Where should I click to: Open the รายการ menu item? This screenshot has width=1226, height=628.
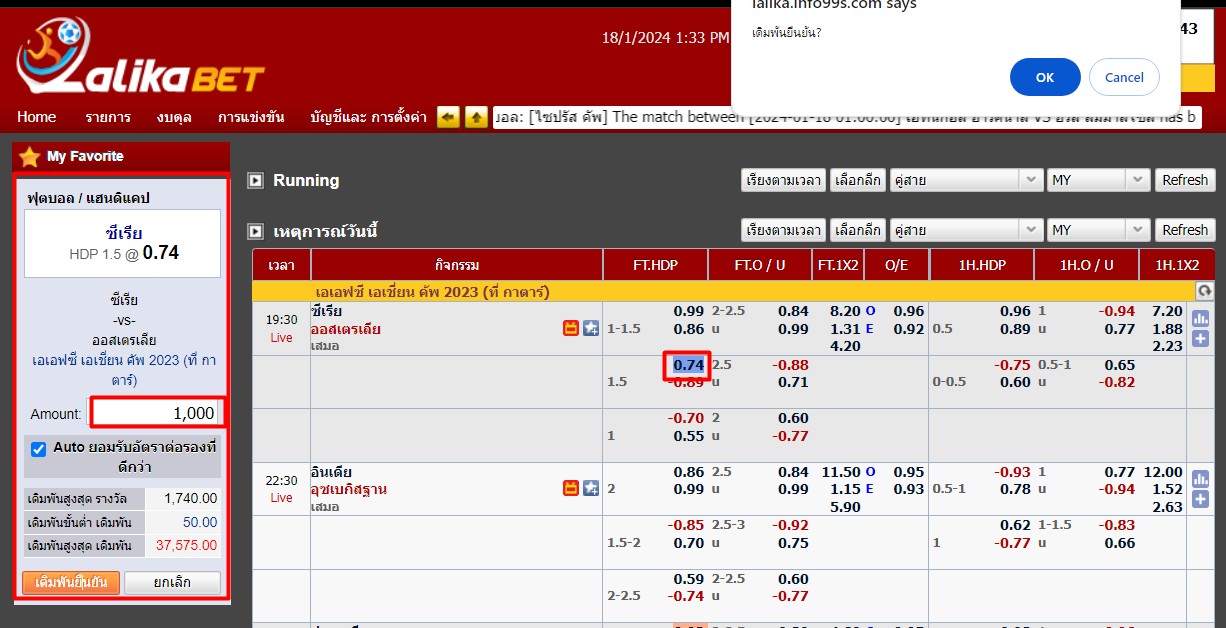coord(108,117)
